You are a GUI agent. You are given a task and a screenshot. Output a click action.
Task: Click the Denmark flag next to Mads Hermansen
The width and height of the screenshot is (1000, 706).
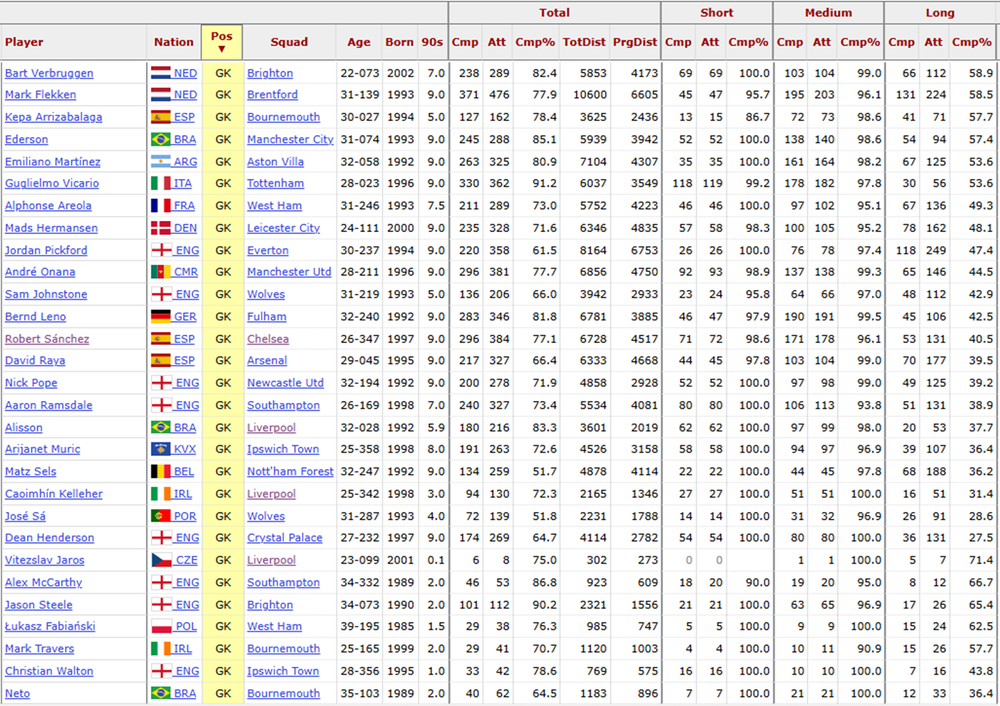point(161,228)
